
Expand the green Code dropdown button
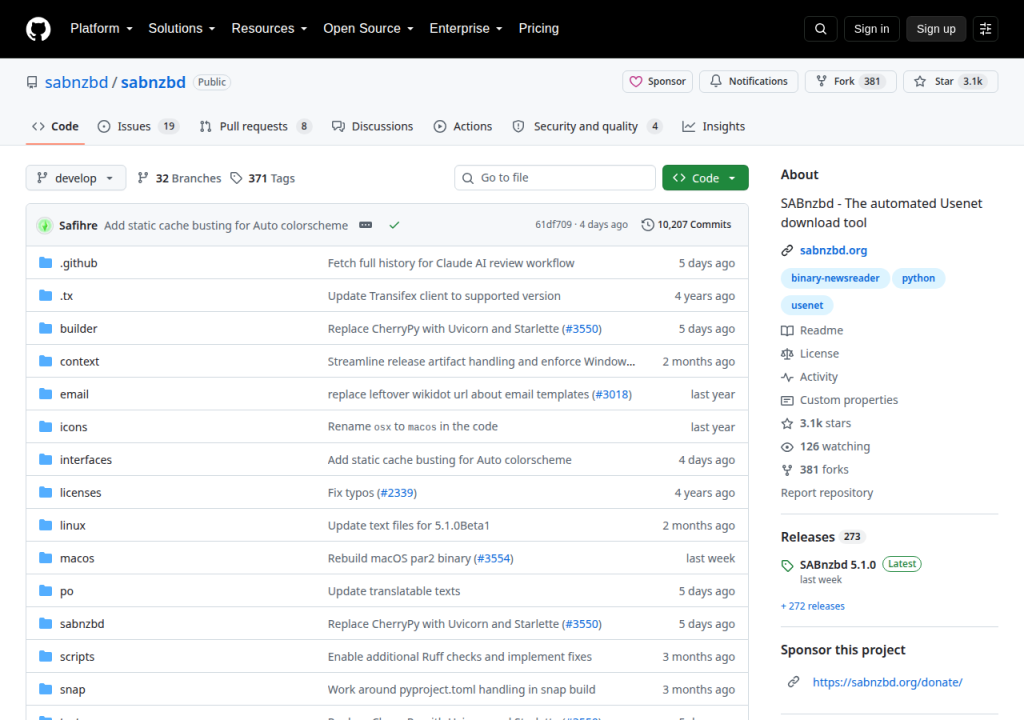(705, 178)
